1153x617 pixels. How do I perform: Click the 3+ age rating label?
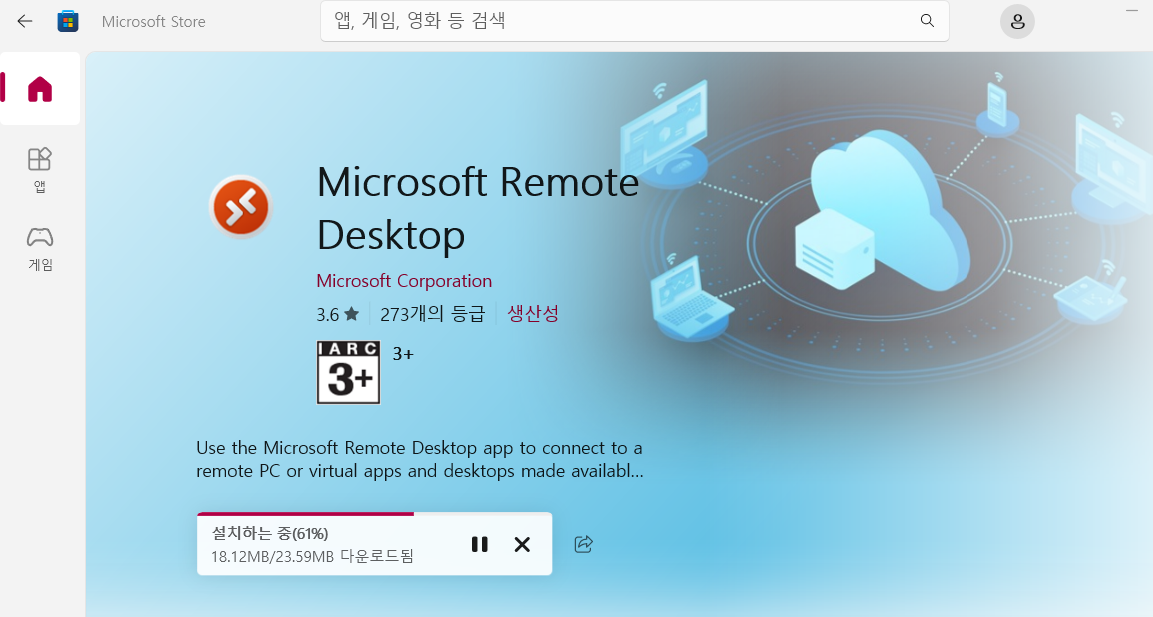point(403,354)
